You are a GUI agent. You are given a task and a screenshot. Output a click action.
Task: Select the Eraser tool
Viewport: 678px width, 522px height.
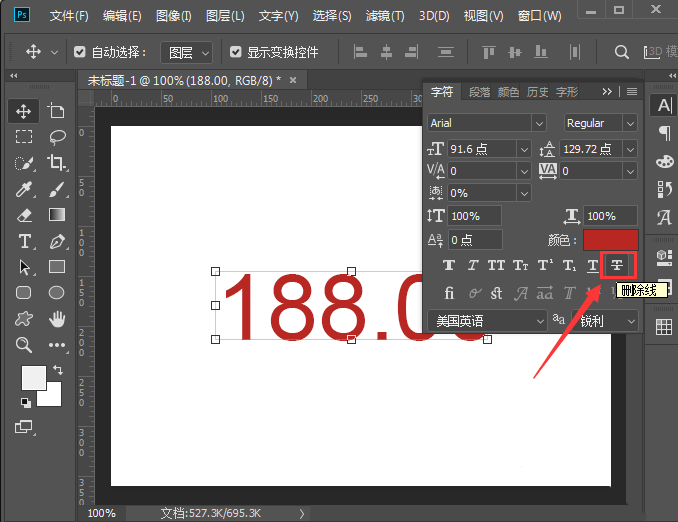point(24,215)
